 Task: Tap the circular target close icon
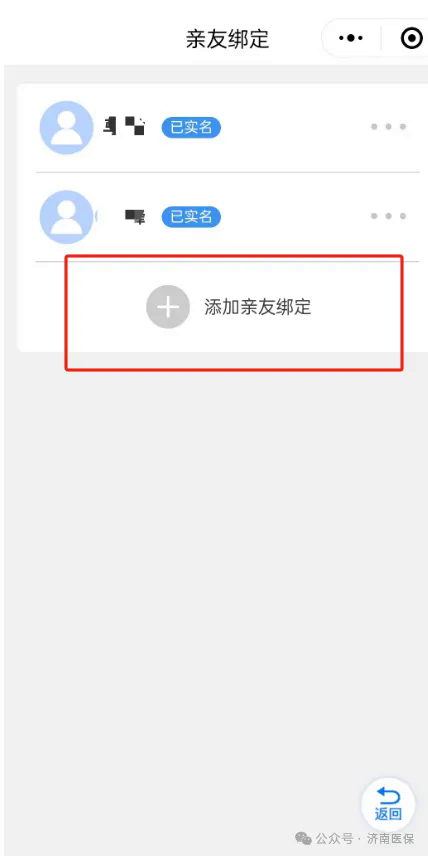click(411, 38)
